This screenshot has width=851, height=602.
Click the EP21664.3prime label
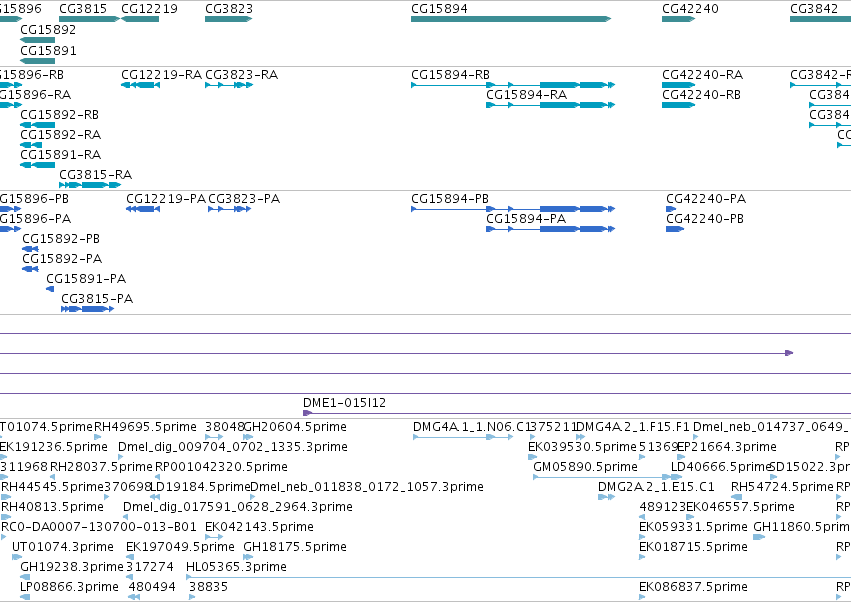coord(727,447)
